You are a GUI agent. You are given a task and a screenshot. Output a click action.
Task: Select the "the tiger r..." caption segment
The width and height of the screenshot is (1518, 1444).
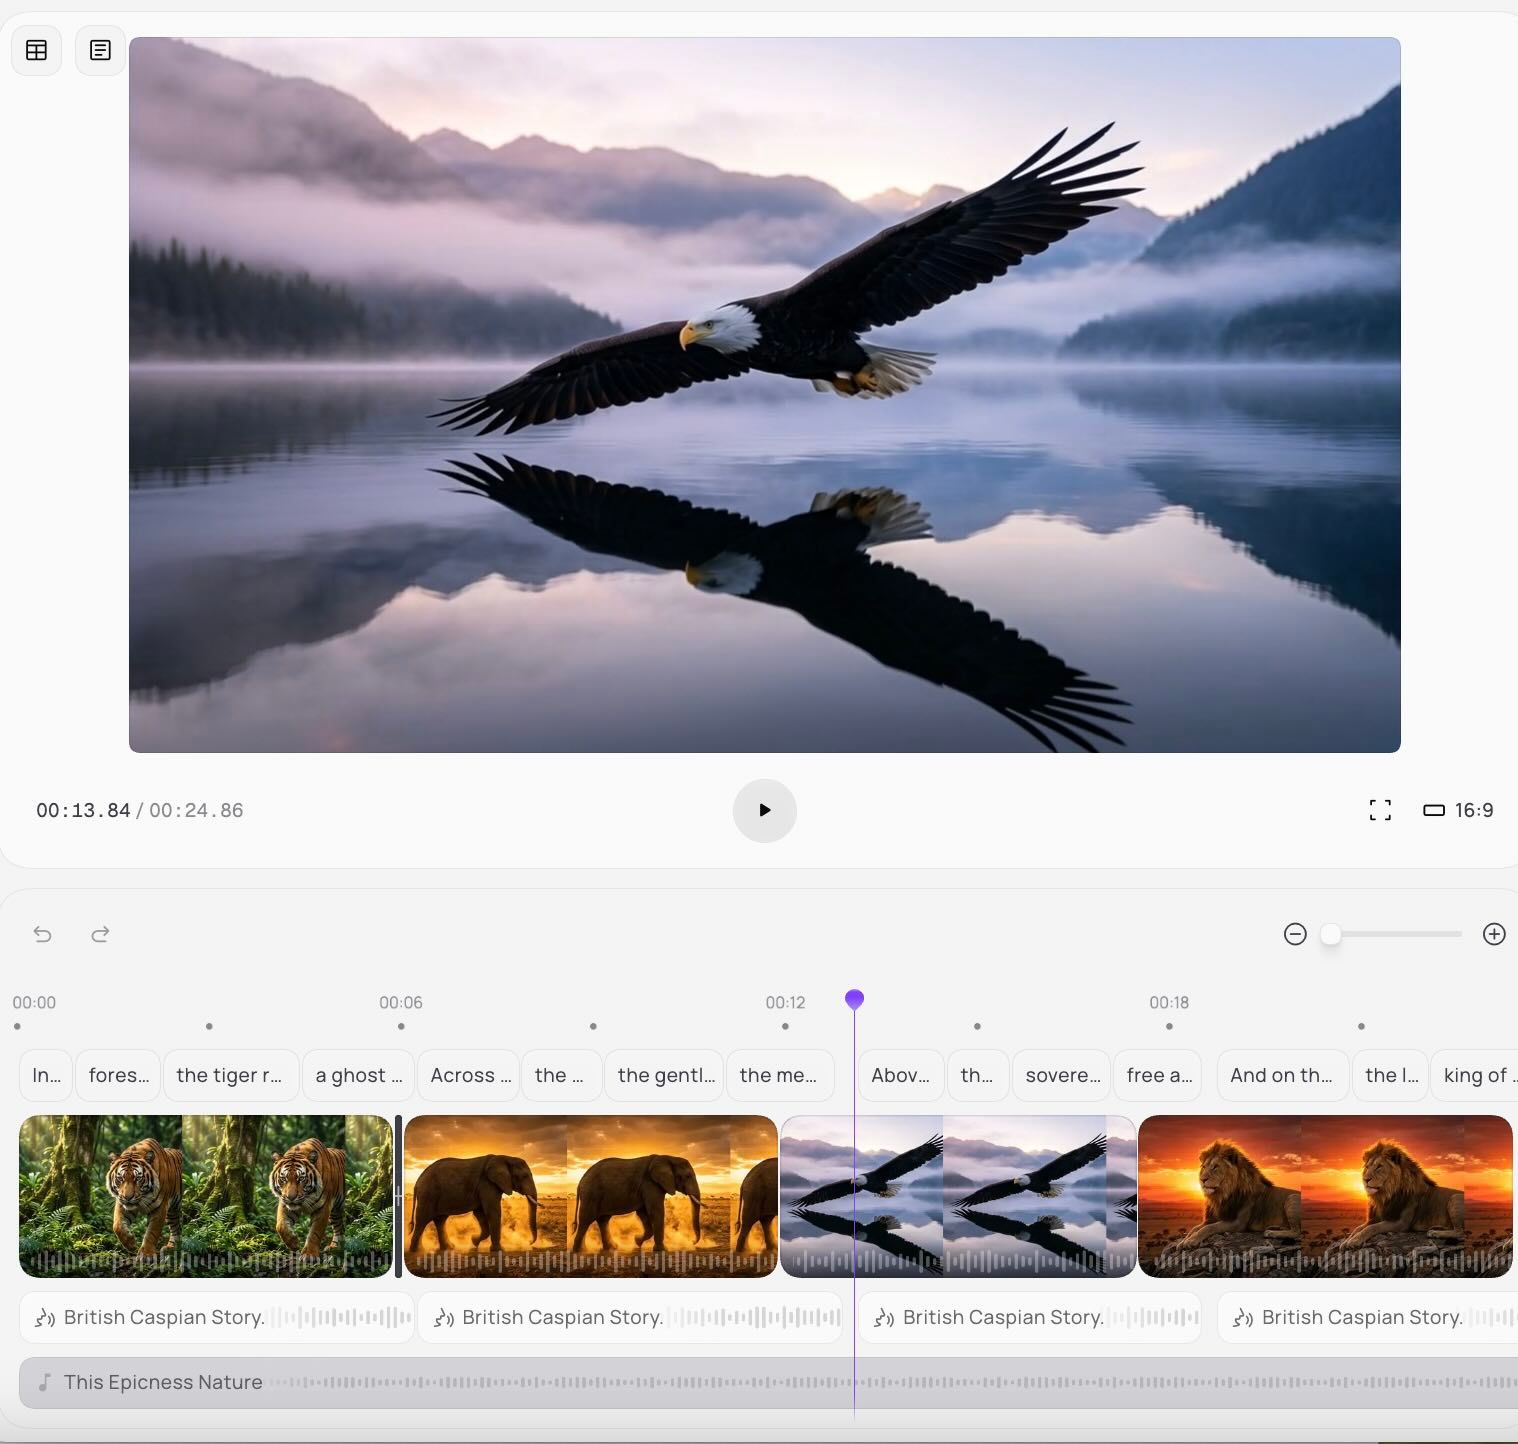point(229,1075)
